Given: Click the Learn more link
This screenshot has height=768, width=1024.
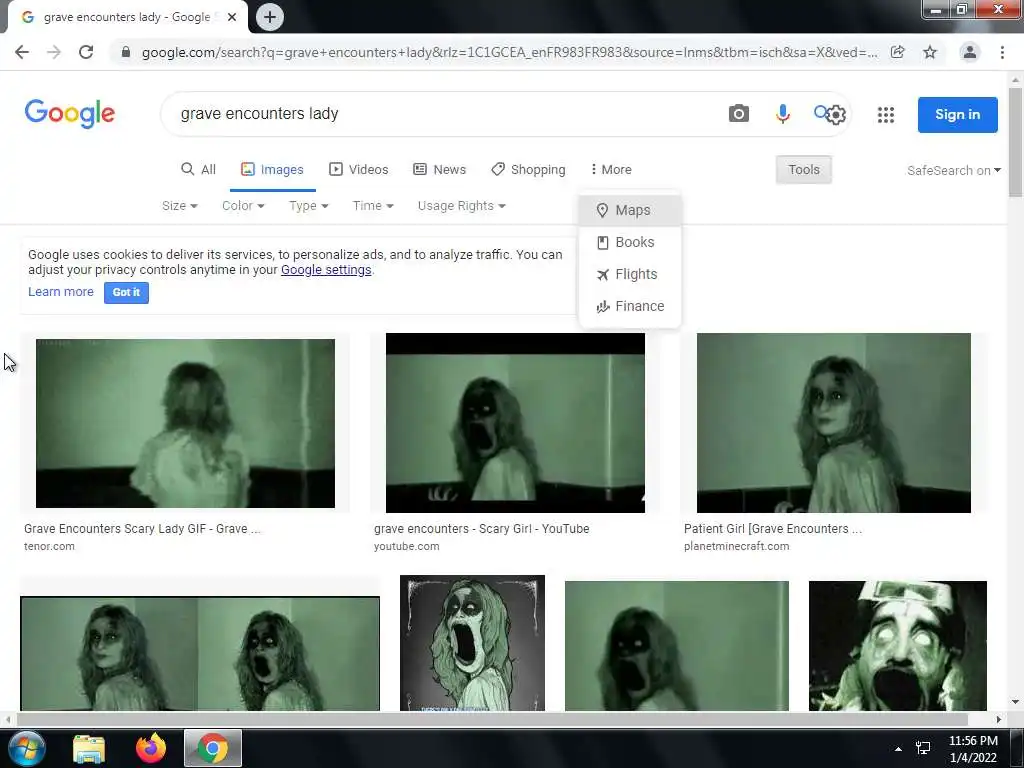Looking at the screenshot, I should pyautogui.click(x=61, y=292).
